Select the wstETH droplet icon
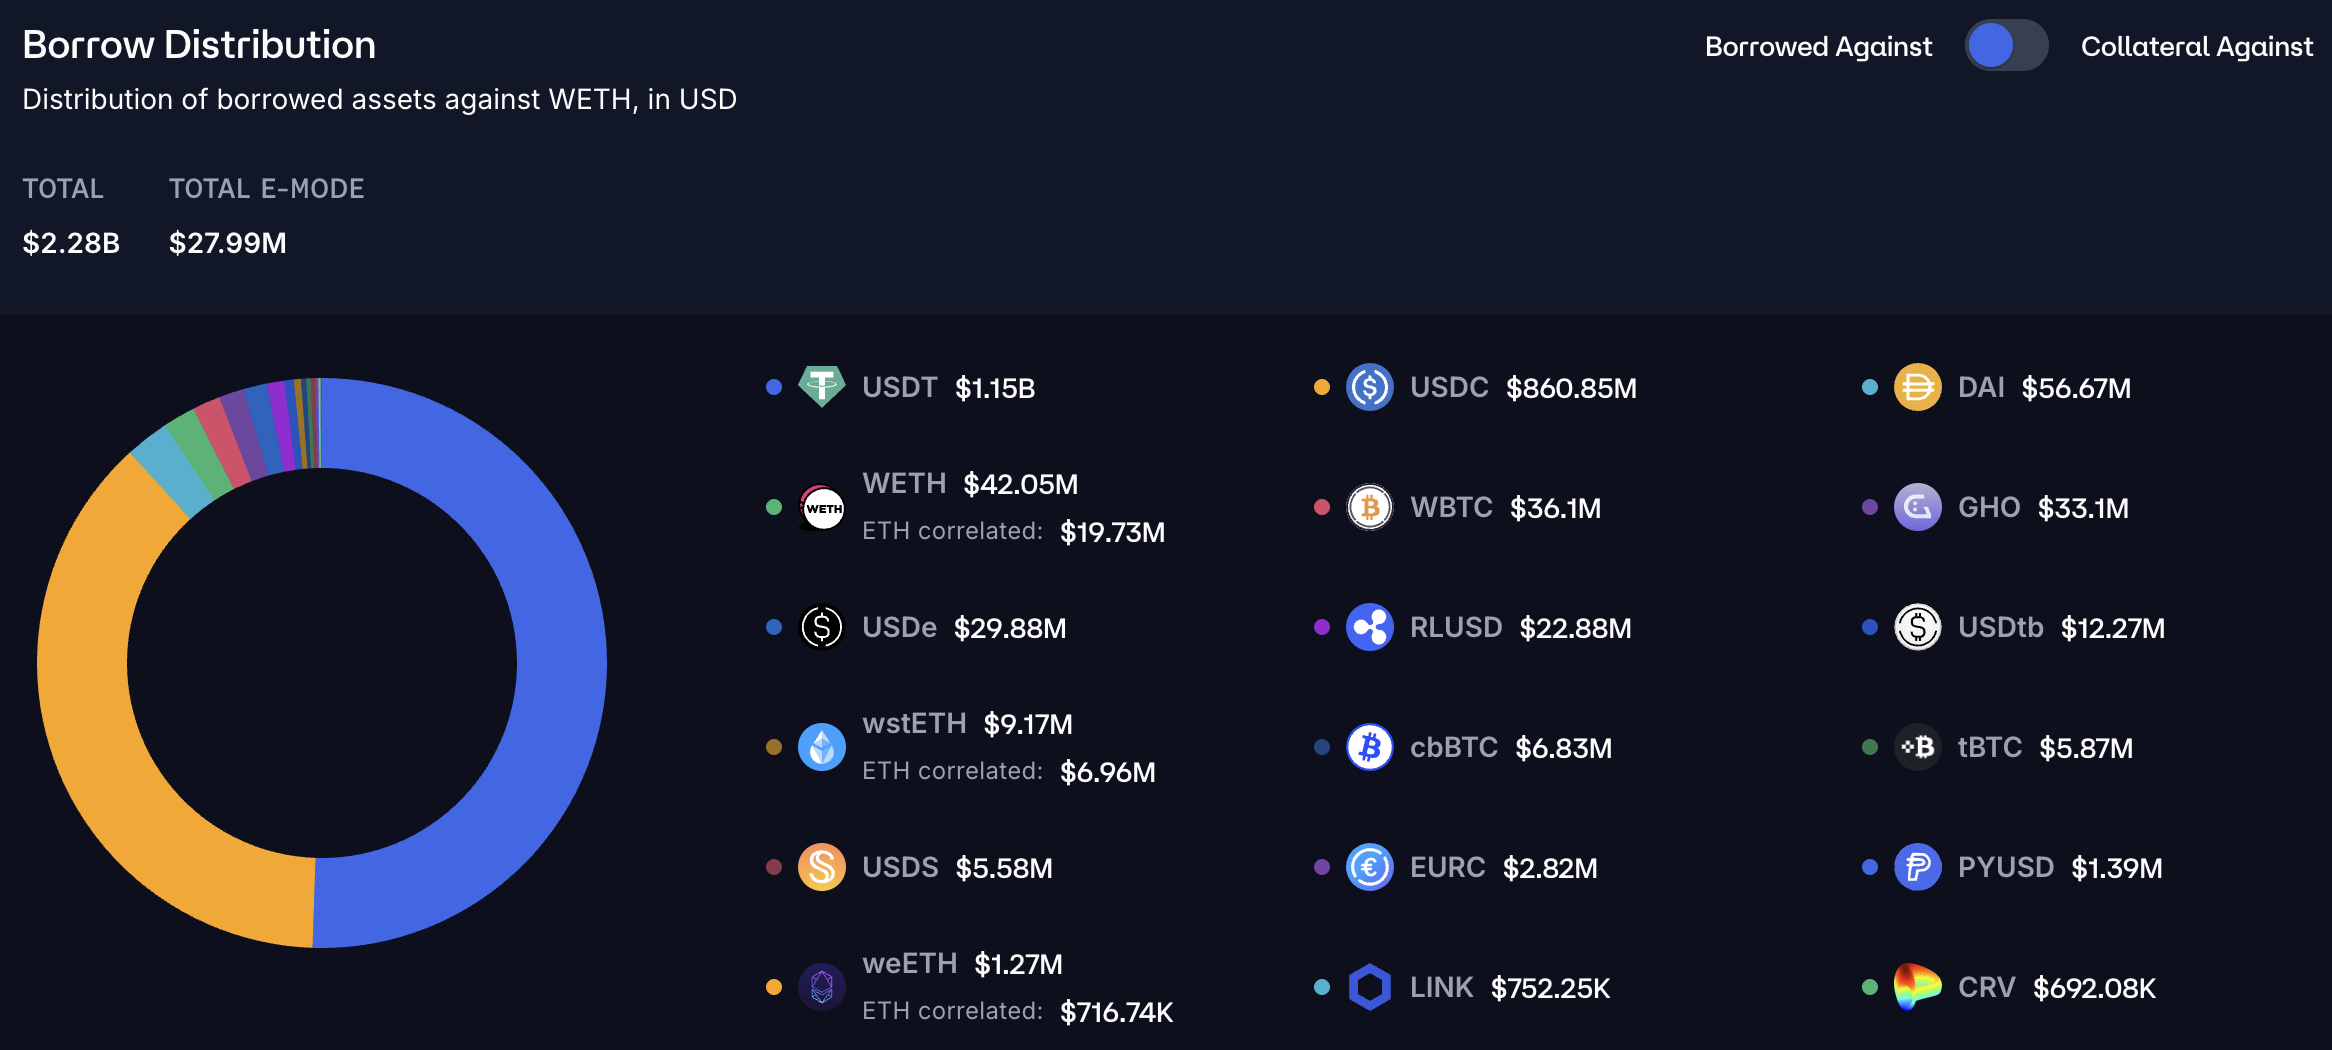 822,747
